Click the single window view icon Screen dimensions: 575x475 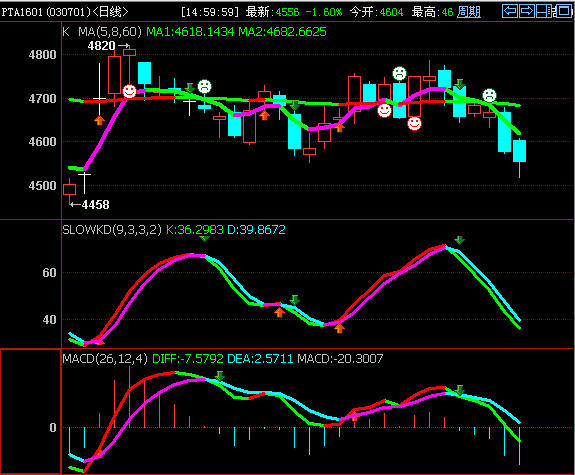coord(564,11)
